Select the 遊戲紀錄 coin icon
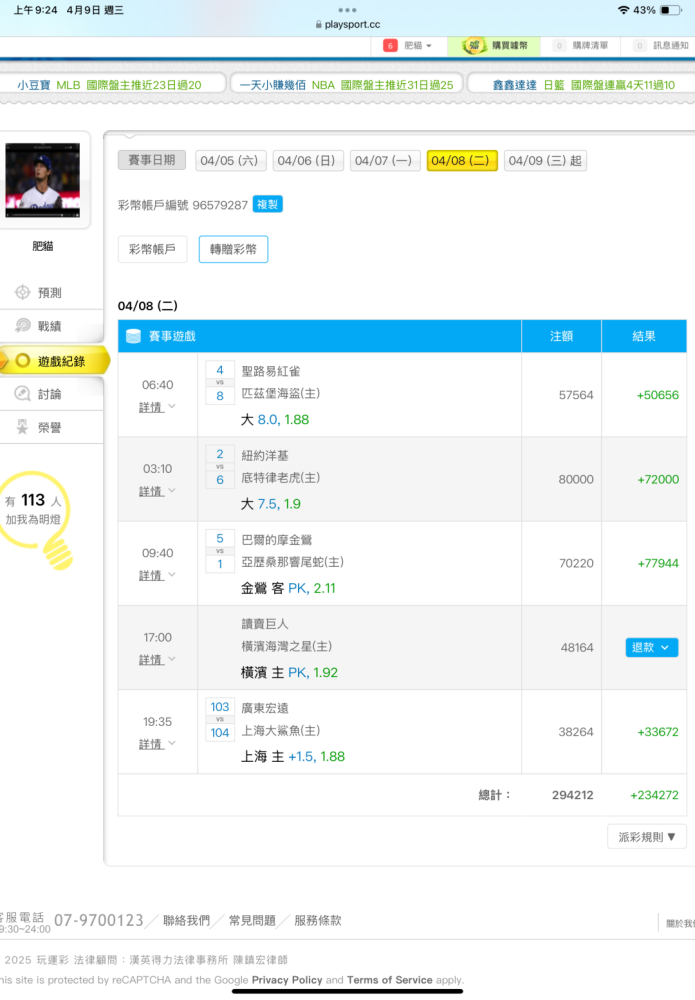The height and width of the screenshot is (1000, 695). [x=23, y=361]
